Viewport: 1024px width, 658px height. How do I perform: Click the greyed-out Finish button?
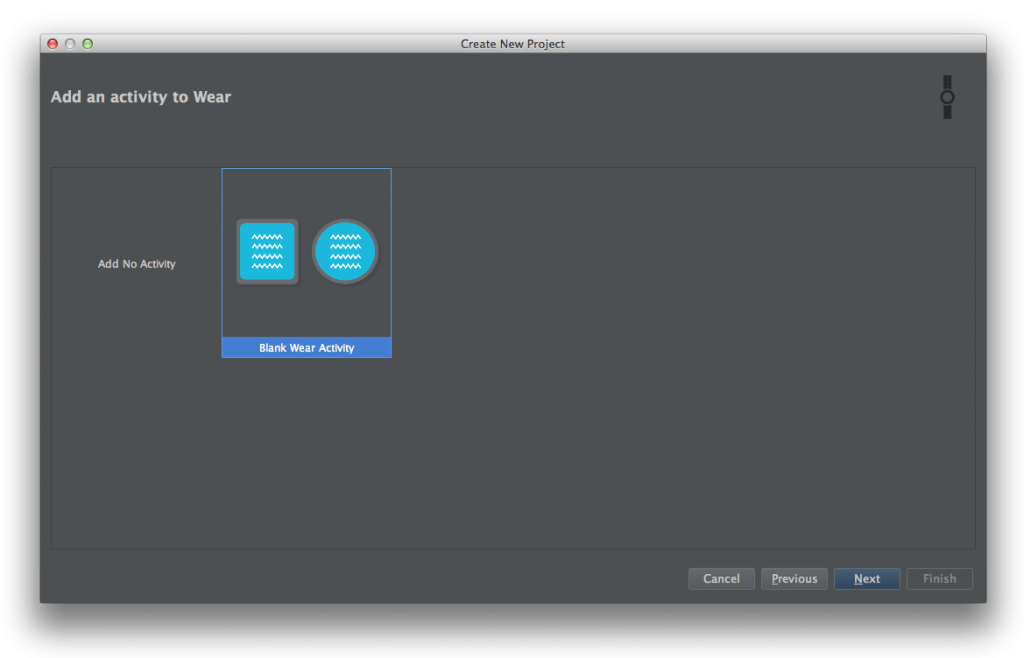point(939,579)
